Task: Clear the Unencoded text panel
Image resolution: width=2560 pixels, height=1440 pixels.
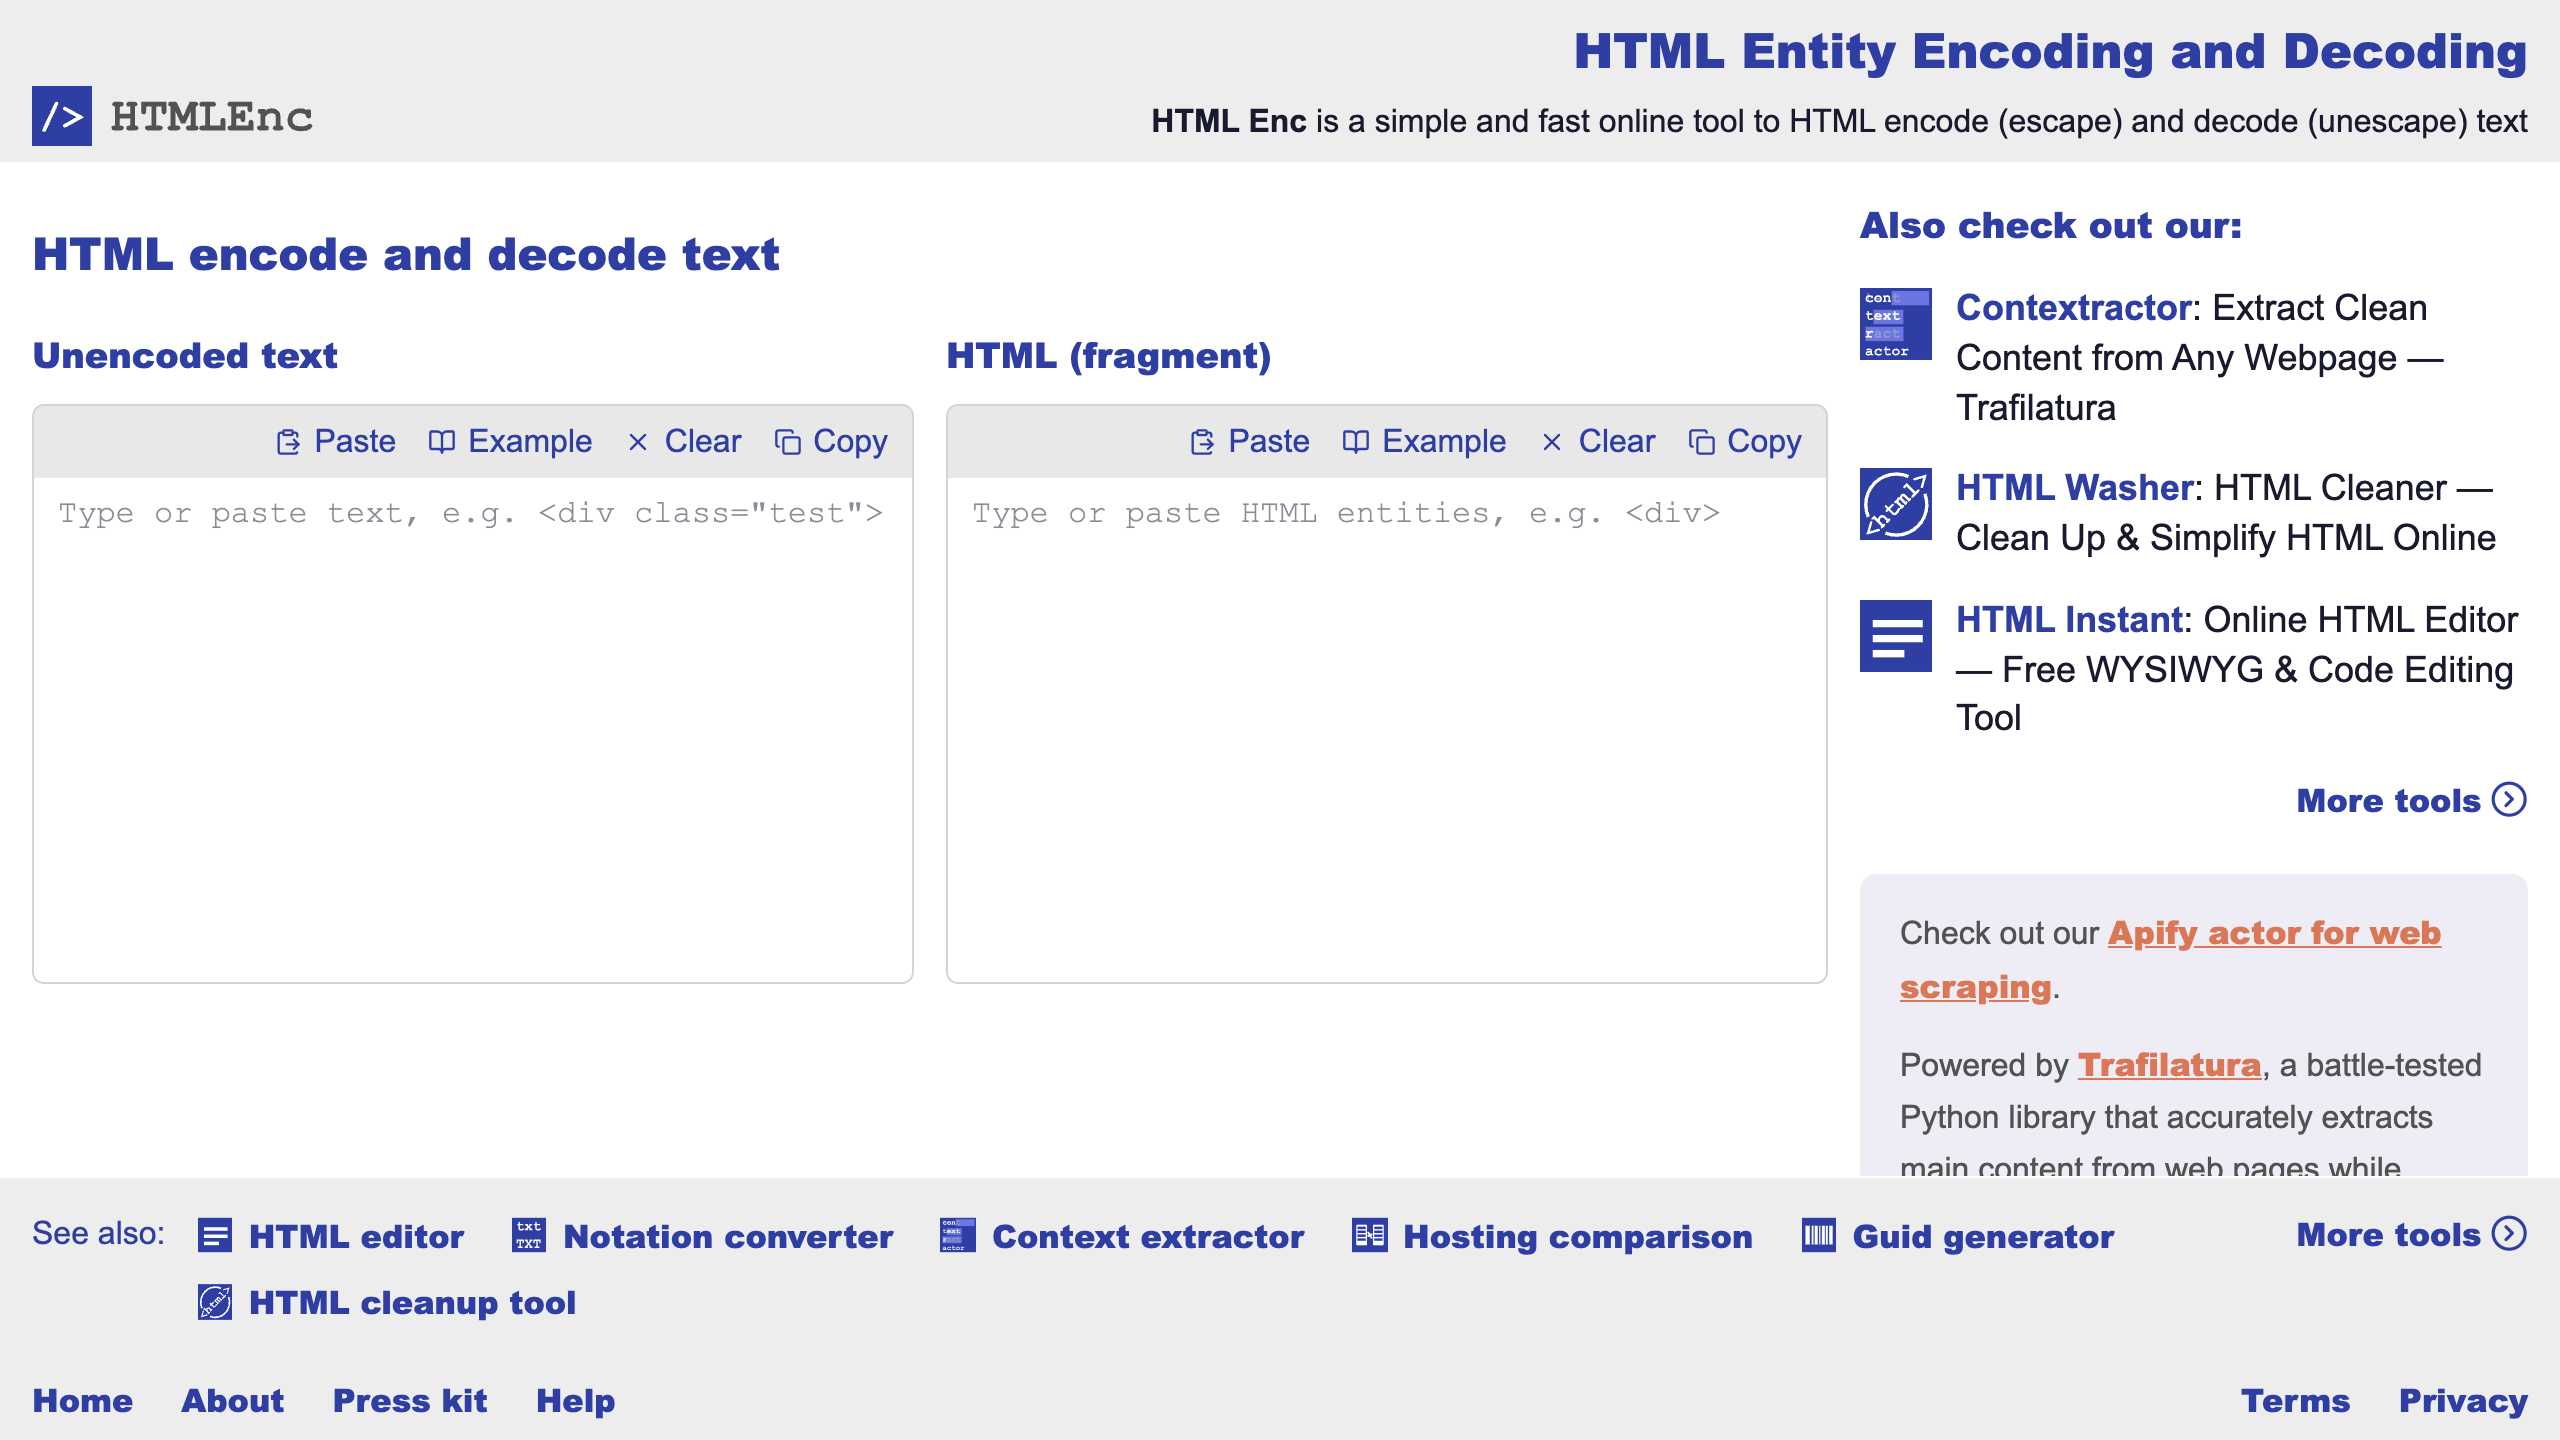Action: click(685, 441)
